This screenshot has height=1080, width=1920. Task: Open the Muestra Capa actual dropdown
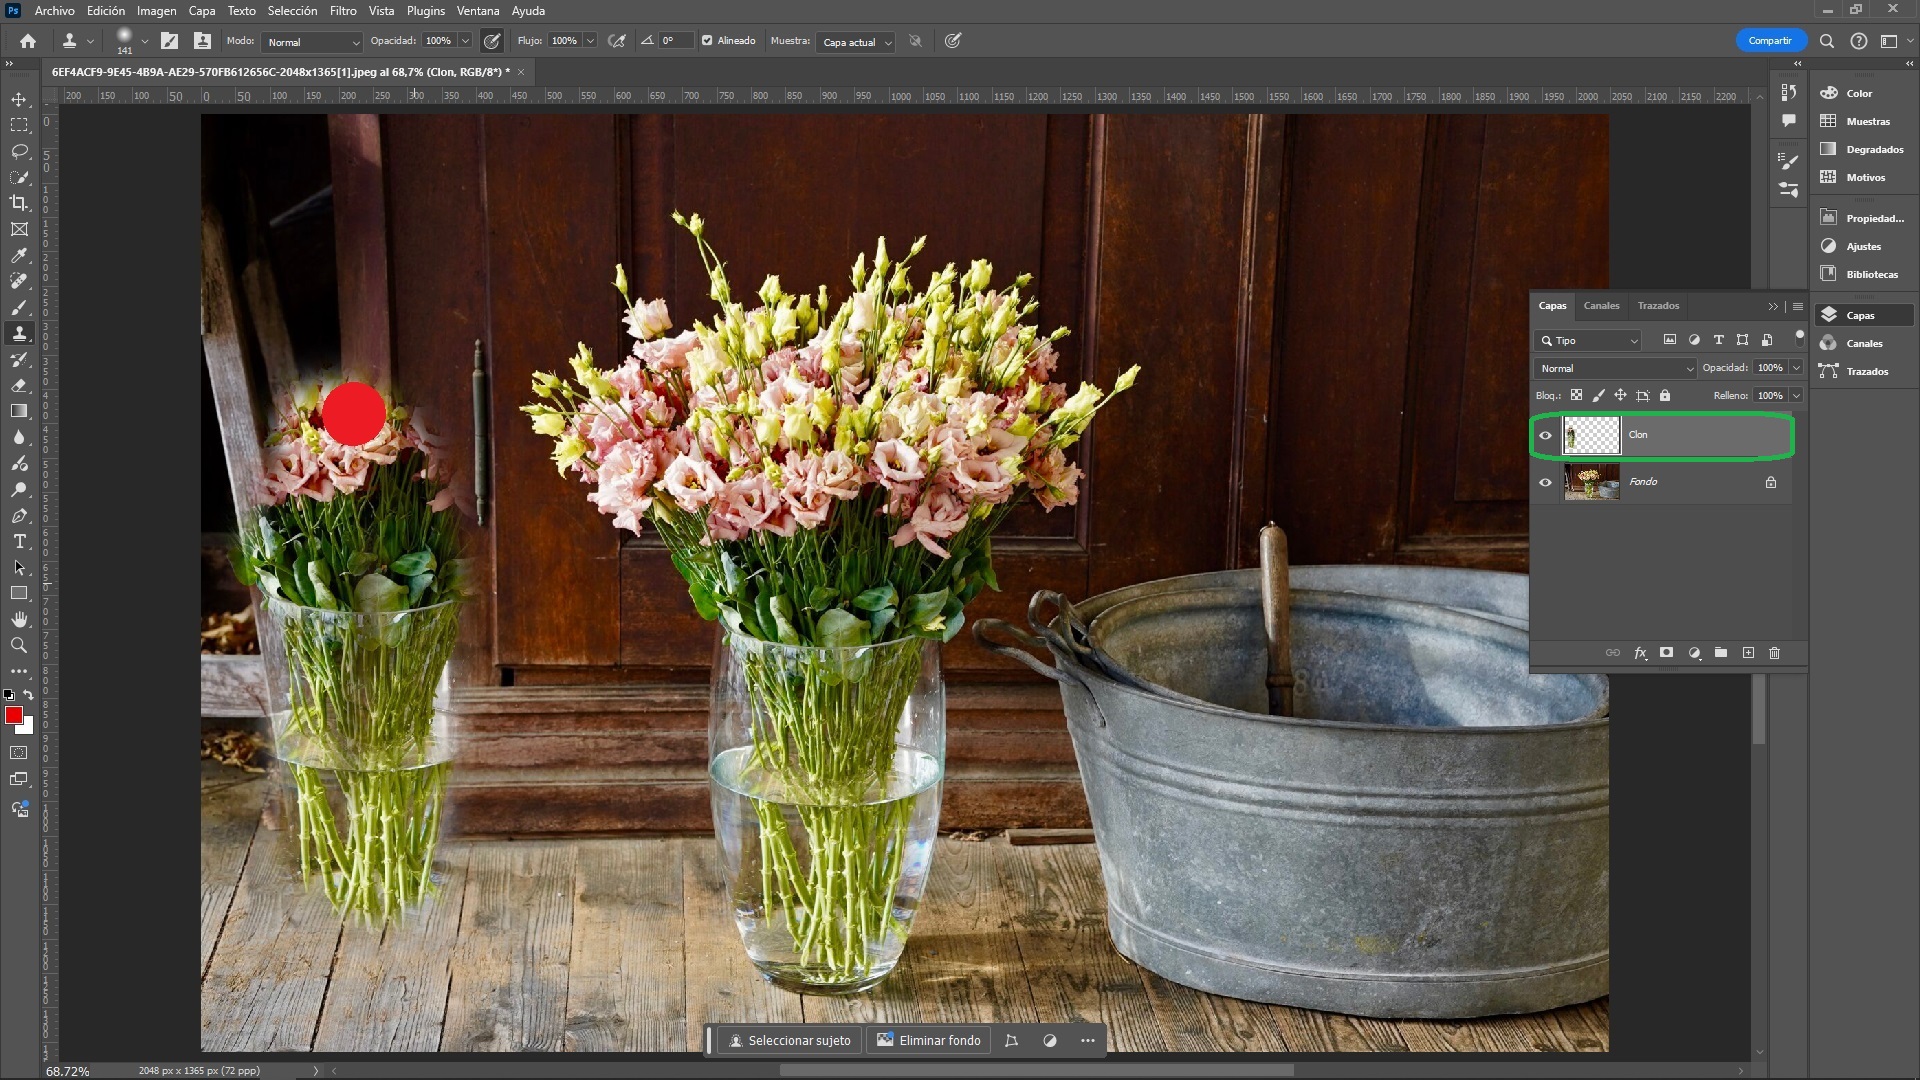[856, 42]
